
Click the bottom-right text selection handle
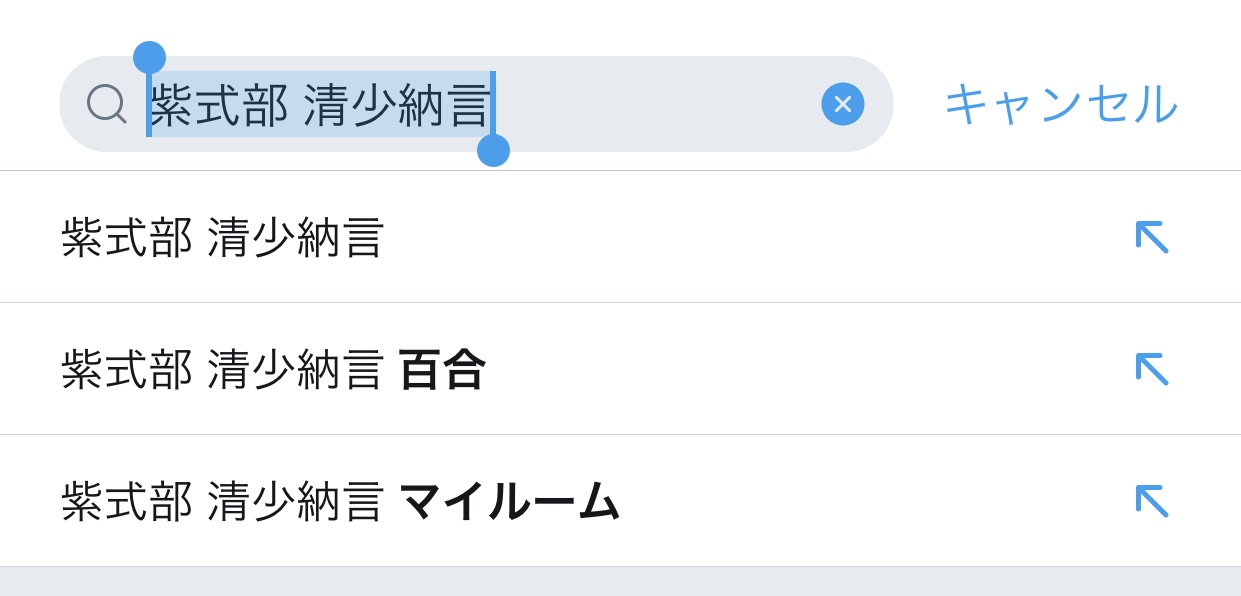point(493,150)
